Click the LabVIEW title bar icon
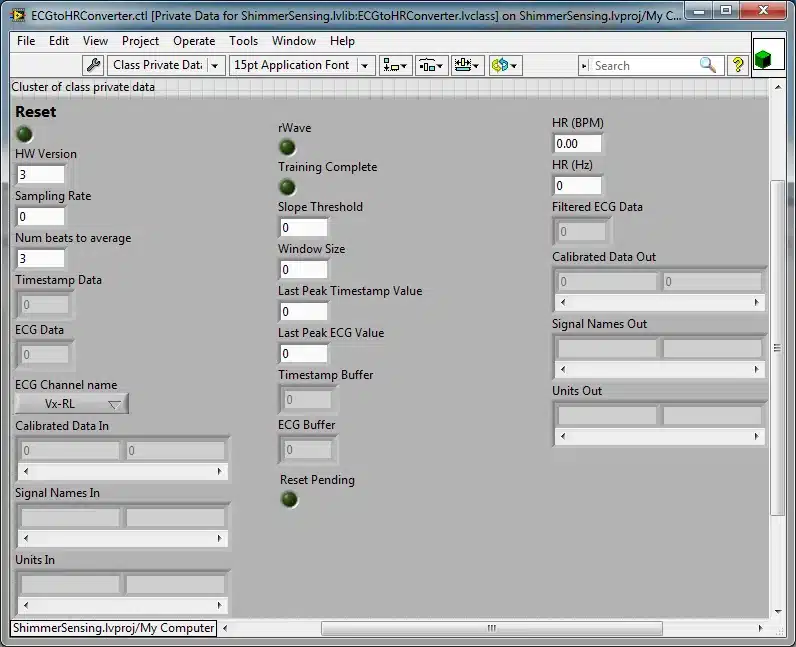Image resolution: width=796 pixels, height=647 pixels. (x=18, y=15)
